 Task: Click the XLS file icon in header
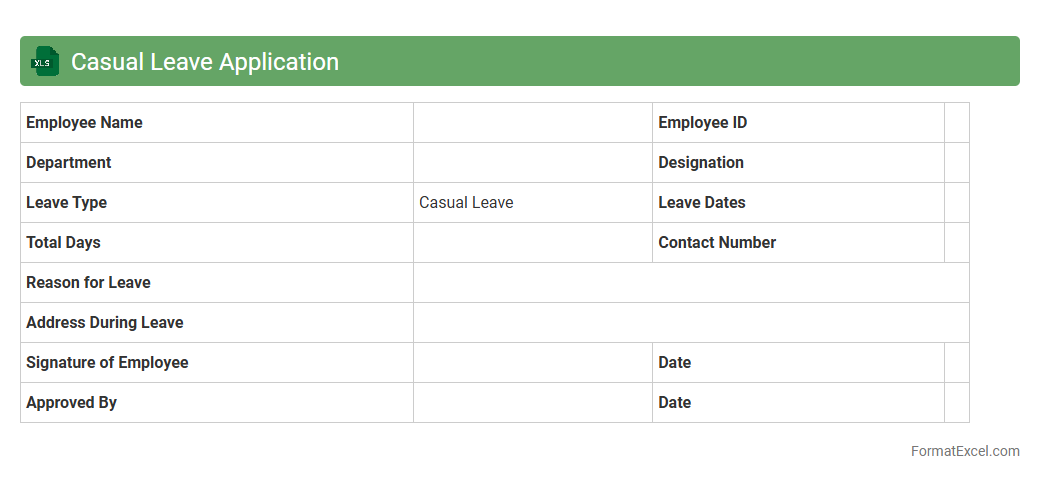coord(45,62)
